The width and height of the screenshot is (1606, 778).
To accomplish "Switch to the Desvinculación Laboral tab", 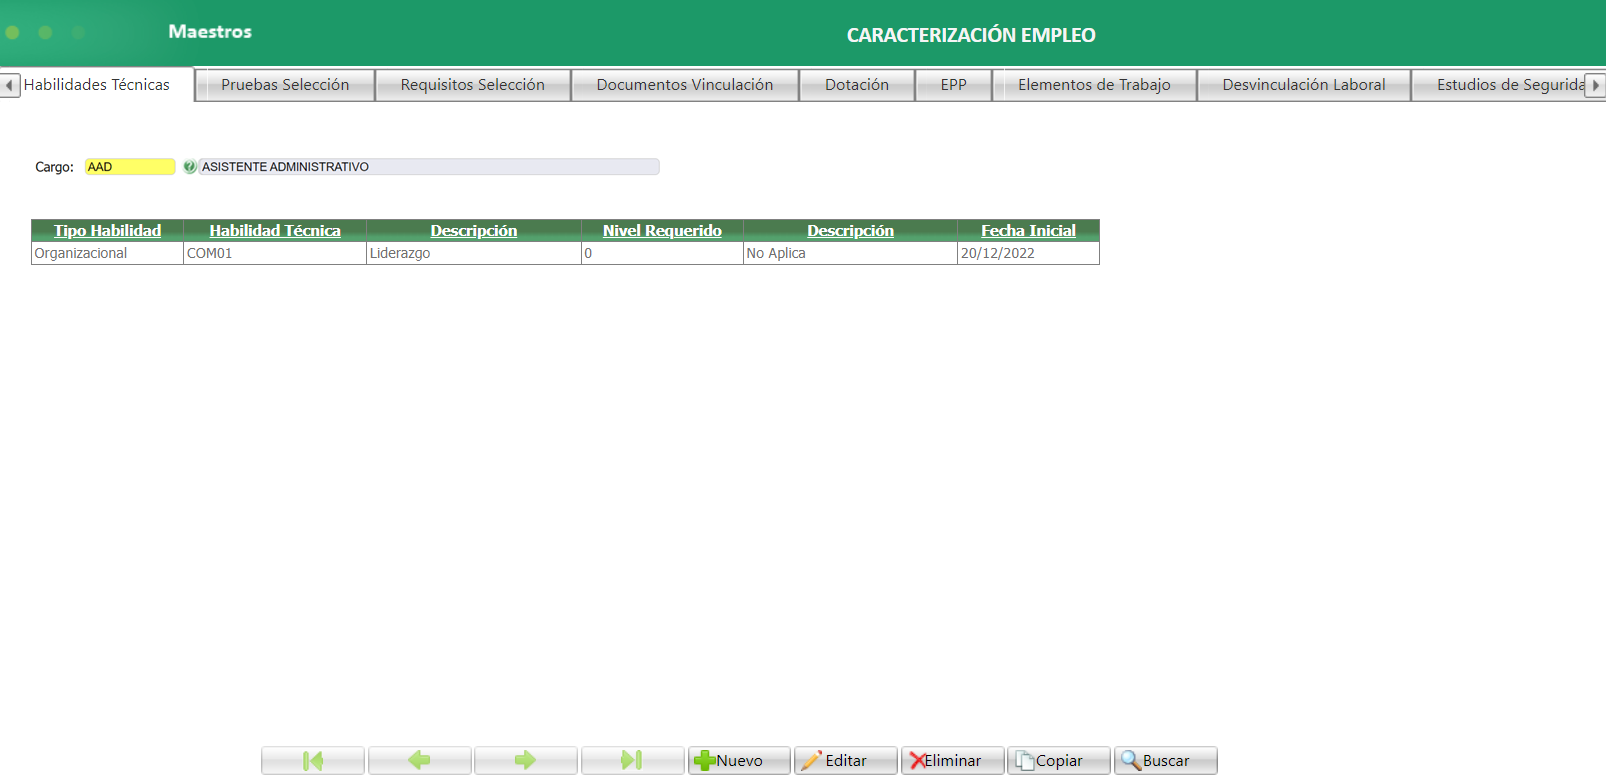I will click(x=1304, y=85).
